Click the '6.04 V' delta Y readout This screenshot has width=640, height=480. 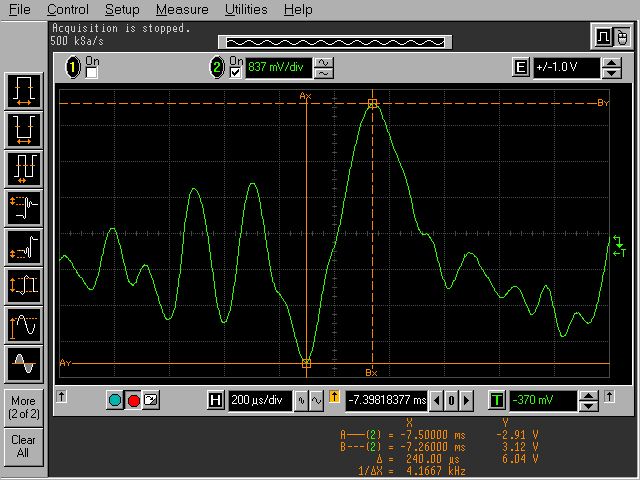point(520,459)
